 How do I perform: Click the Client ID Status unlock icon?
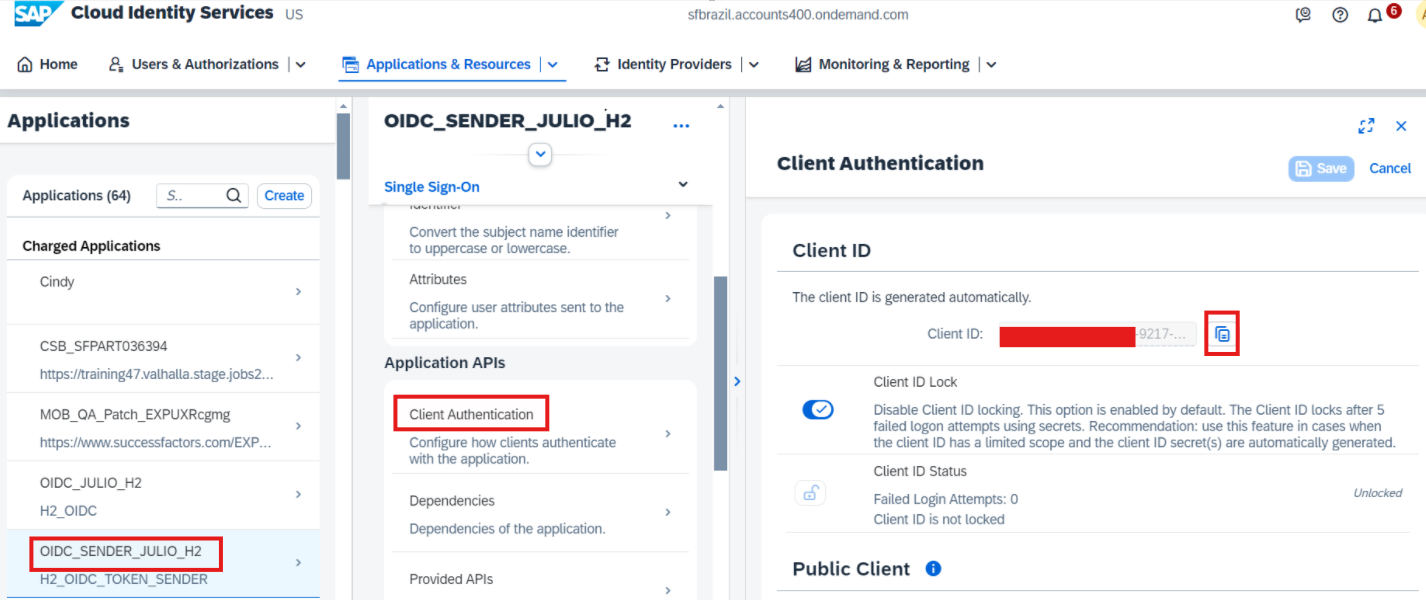(810, 493)
